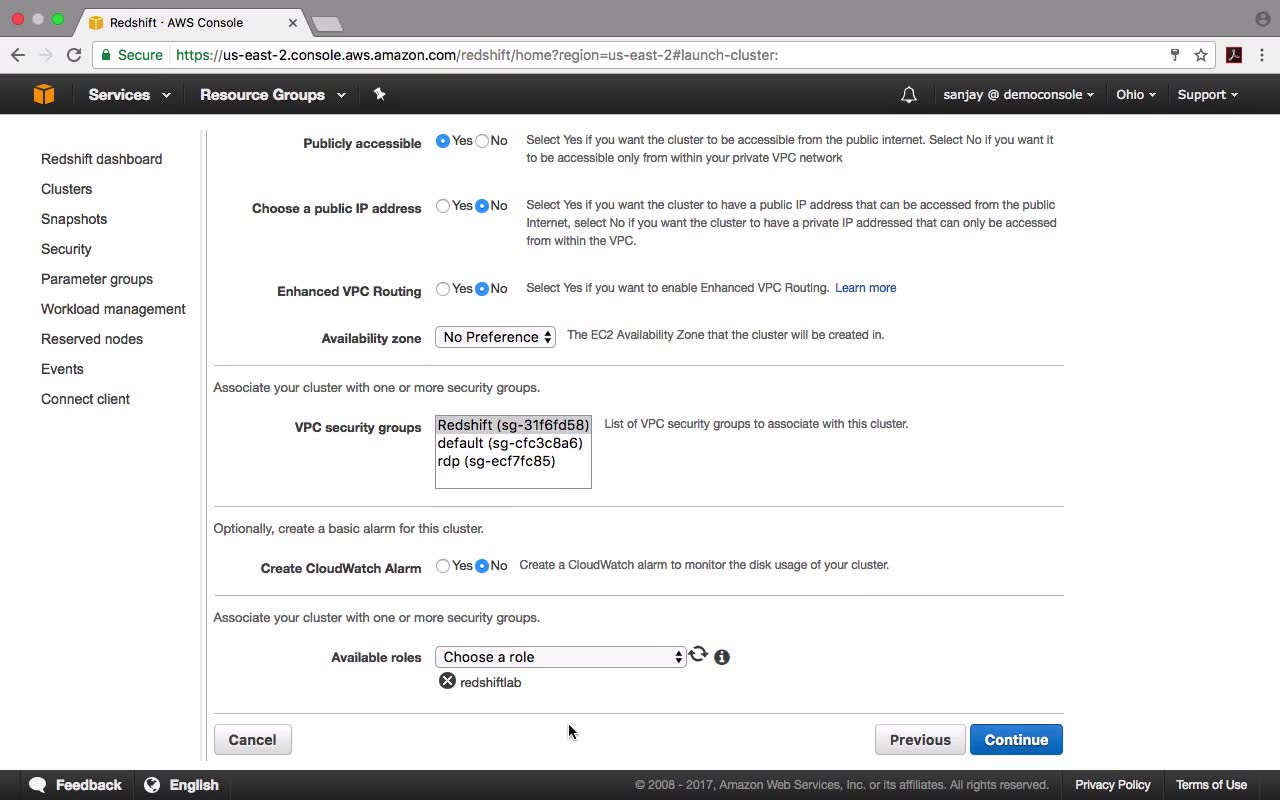
Task: Open the notifications bell
Action: coord(908,95)
